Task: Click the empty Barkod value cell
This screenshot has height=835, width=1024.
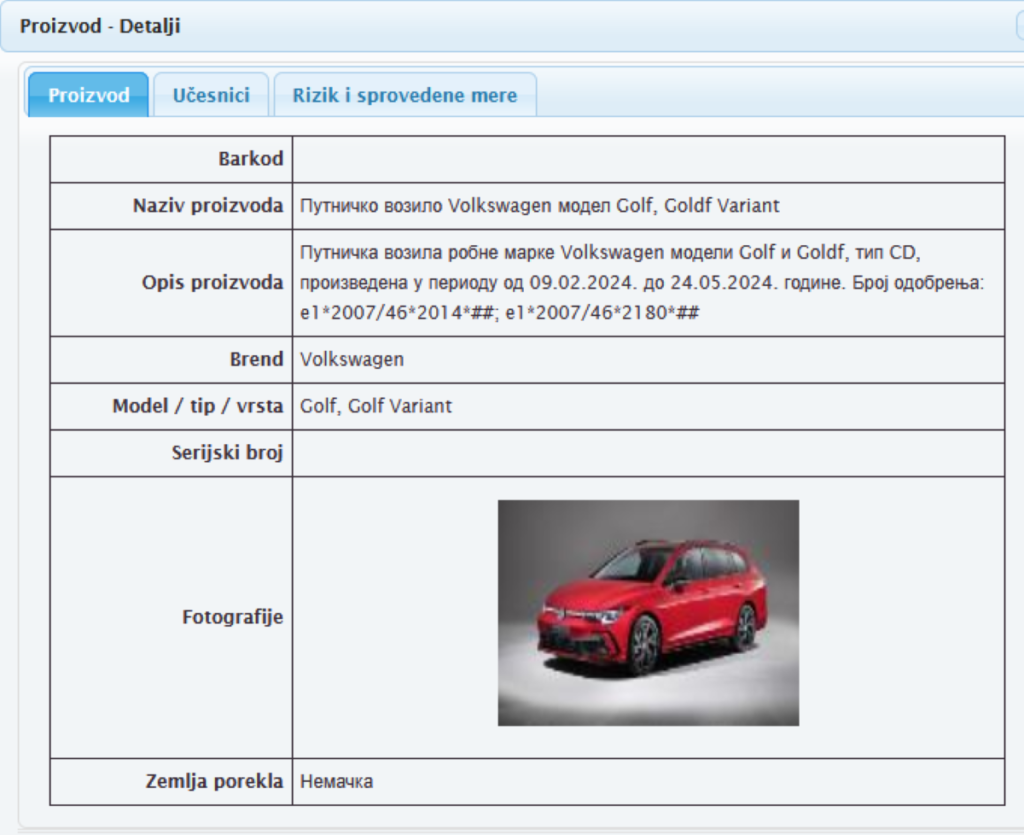Action: point(648,159)
